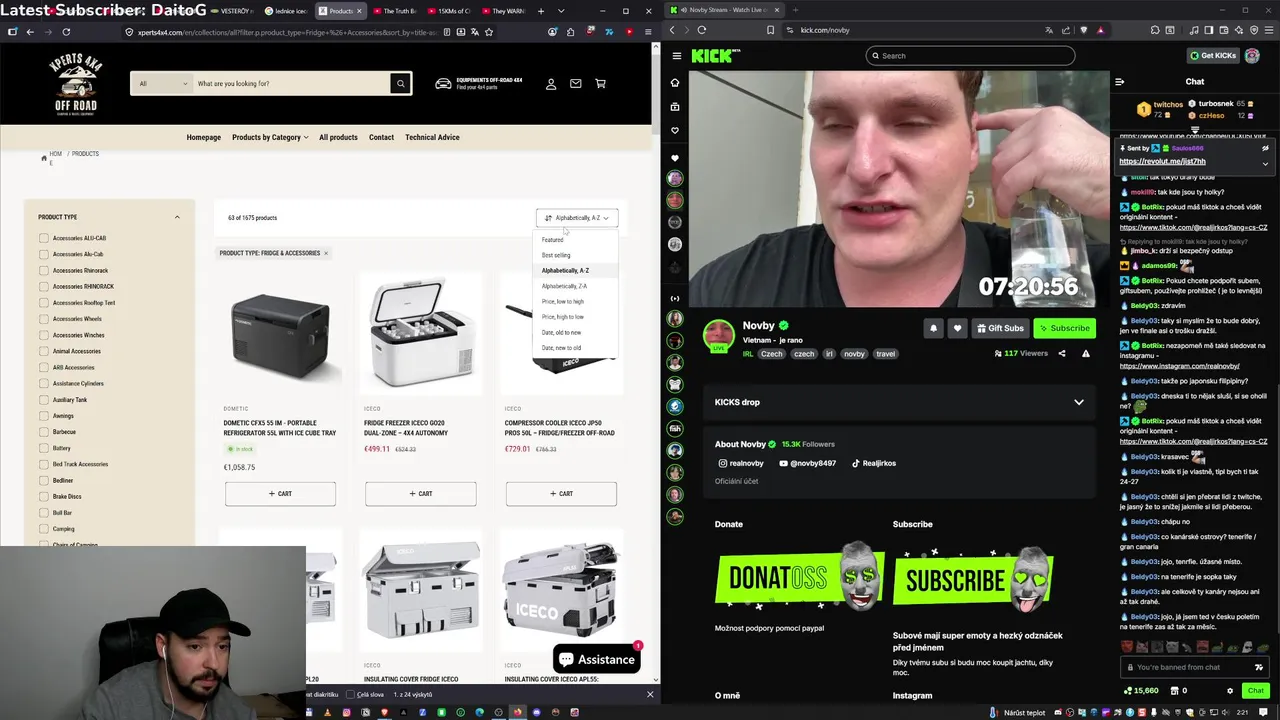The width and height of the screenshot is (1280, 720).
Task: Click the envelope contact icon in the shop header
Action: (576, 84)
